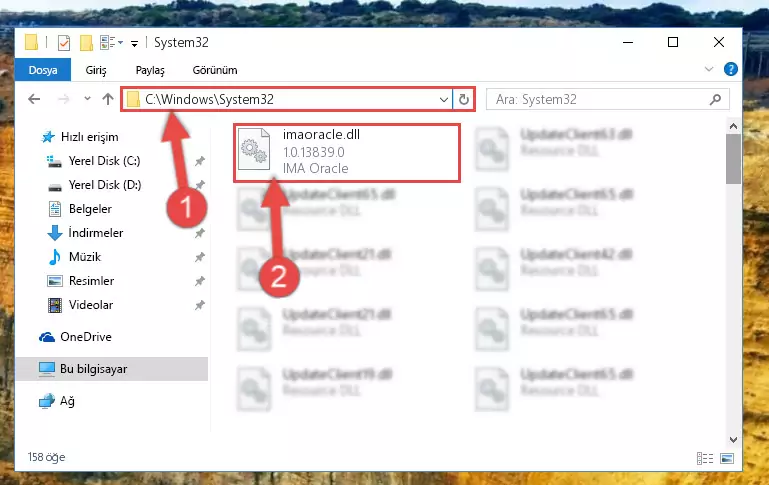Click the address bar path C:\Windows\System32
Image resolution: width=769 pixels, height=485 pixels.
click(209, 100)
